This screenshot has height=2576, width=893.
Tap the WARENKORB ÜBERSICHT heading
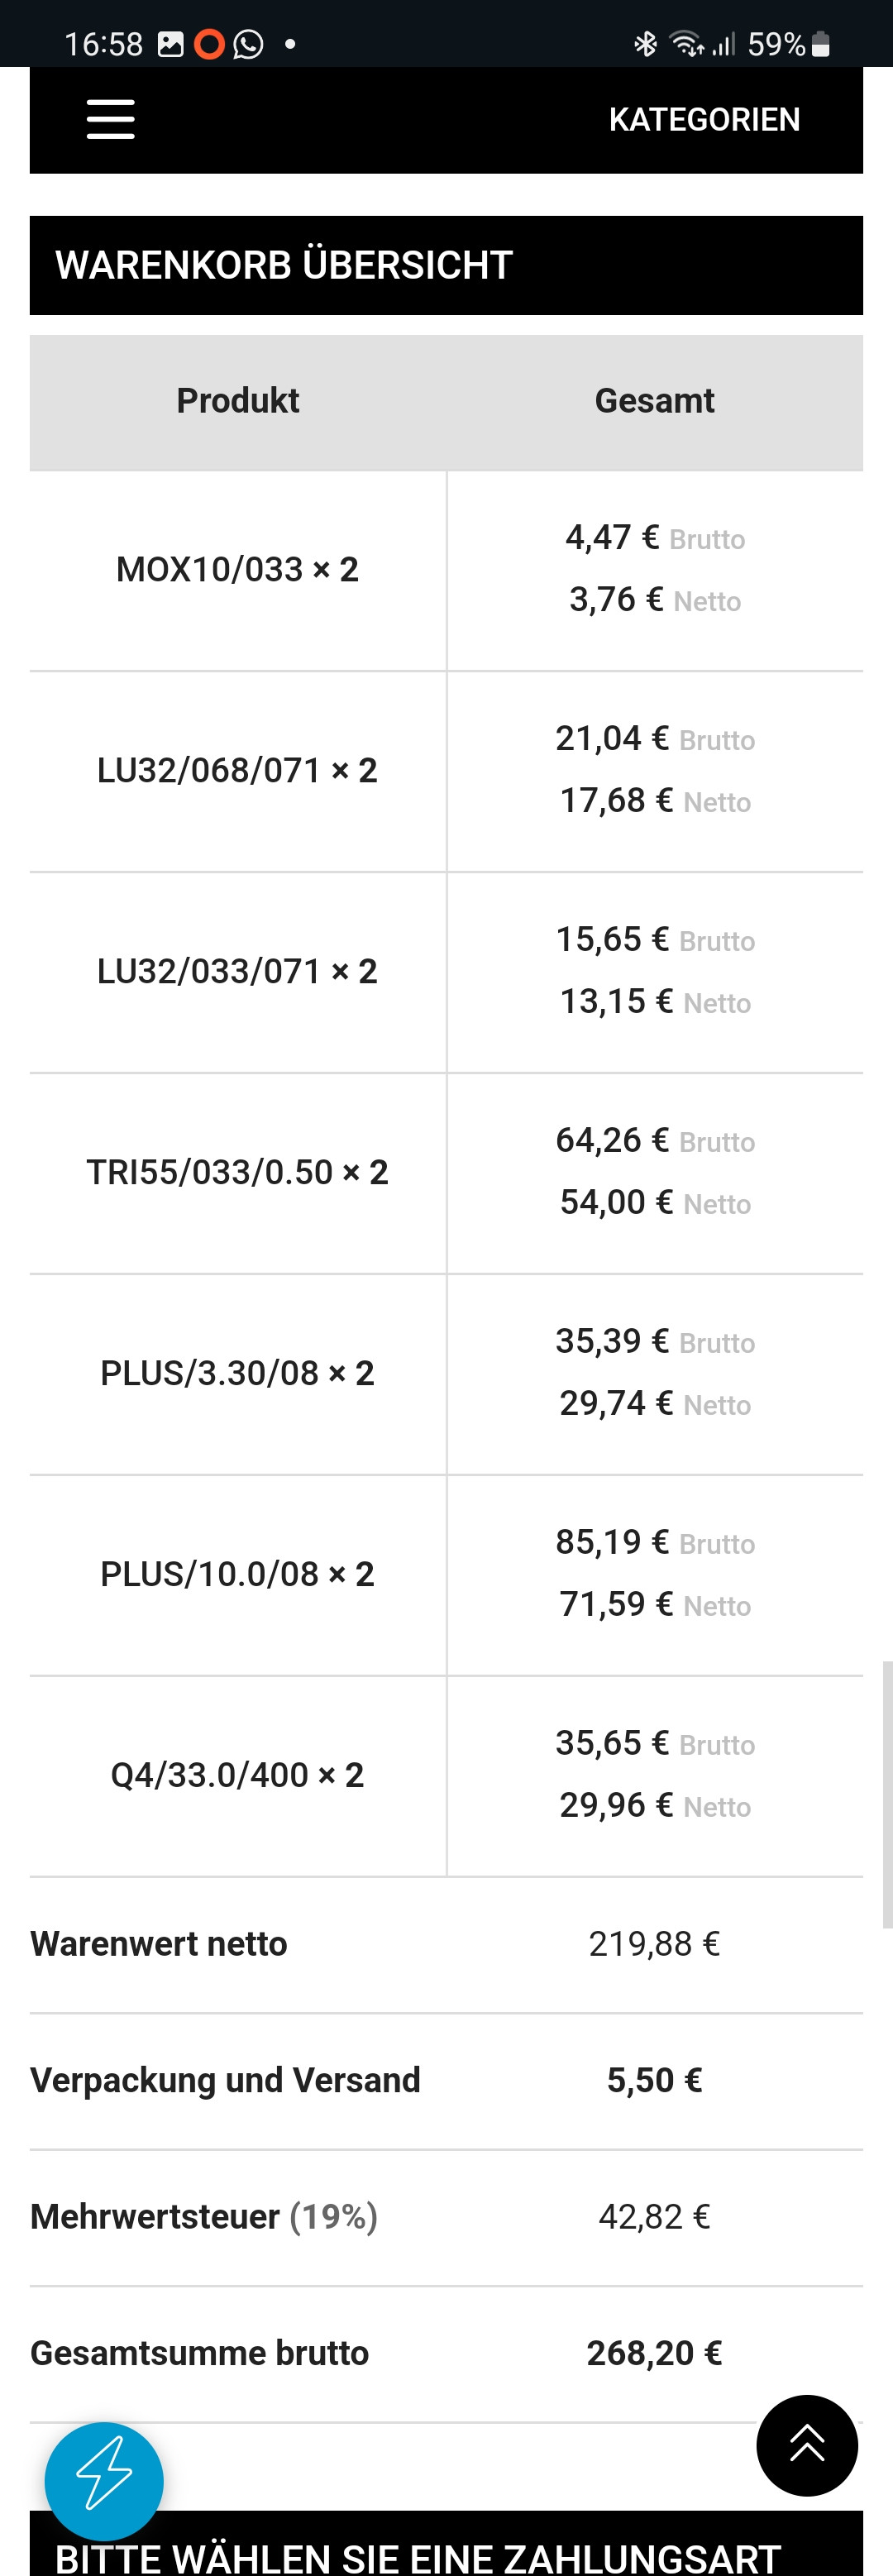284,265
